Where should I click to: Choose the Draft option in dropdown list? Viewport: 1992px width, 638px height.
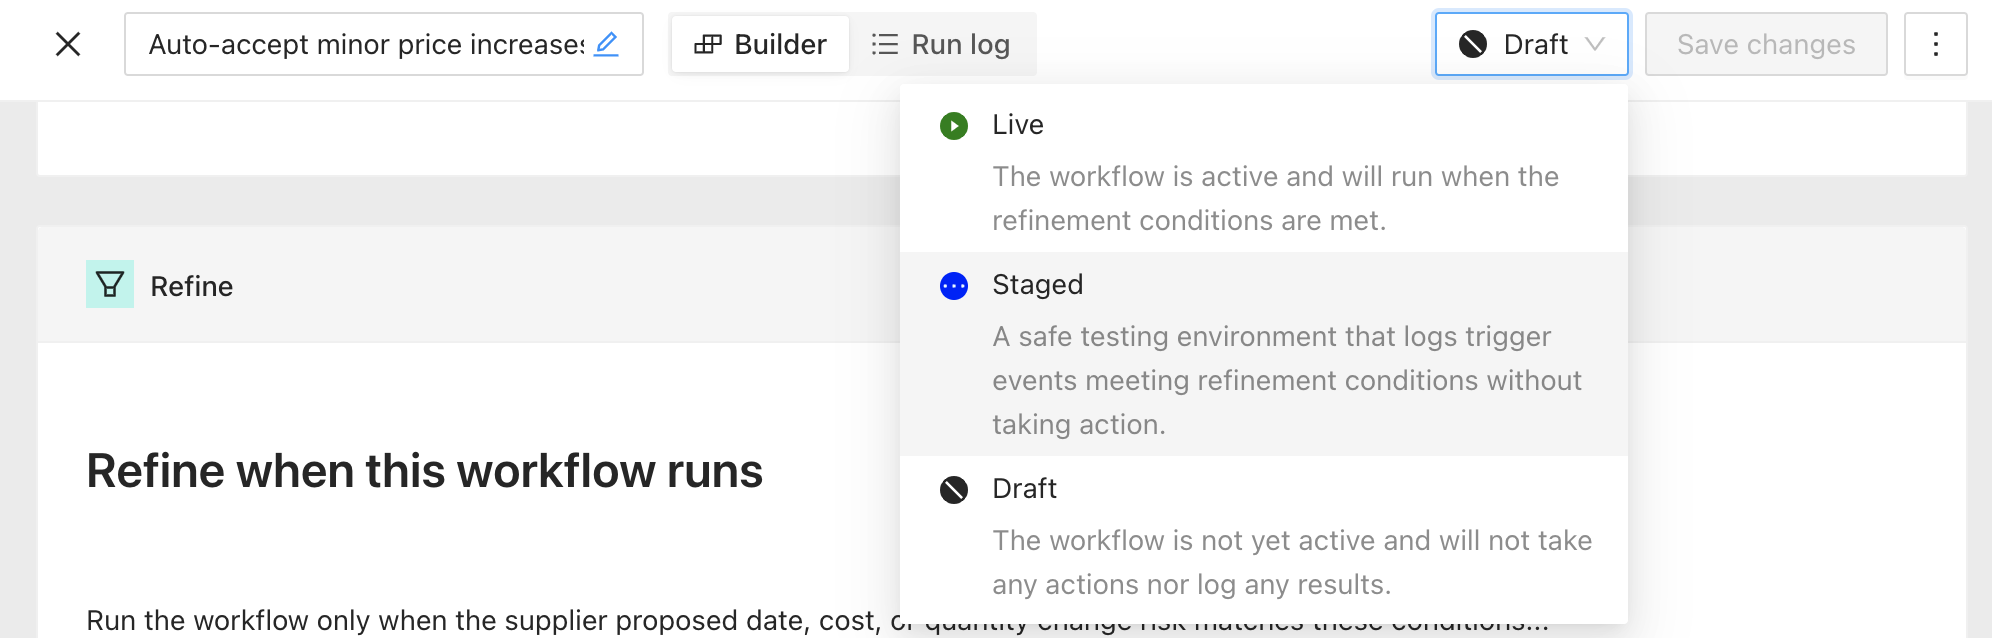[1264, 537]
